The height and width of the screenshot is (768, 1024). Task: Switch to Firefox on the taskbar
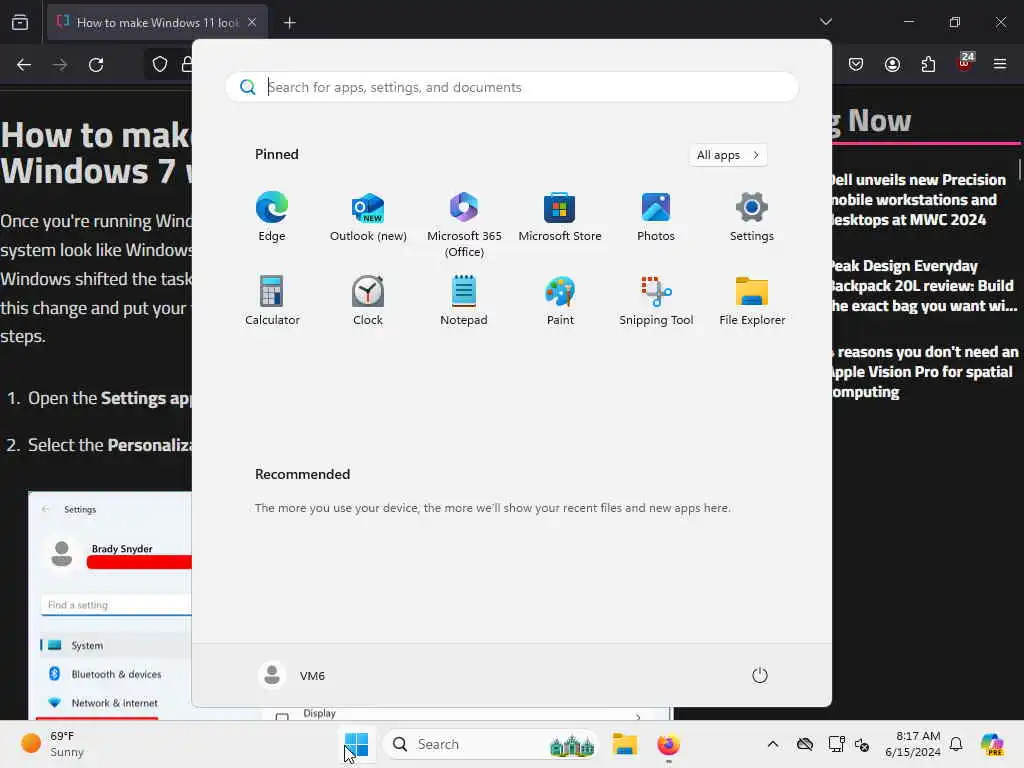pos(668,744)
